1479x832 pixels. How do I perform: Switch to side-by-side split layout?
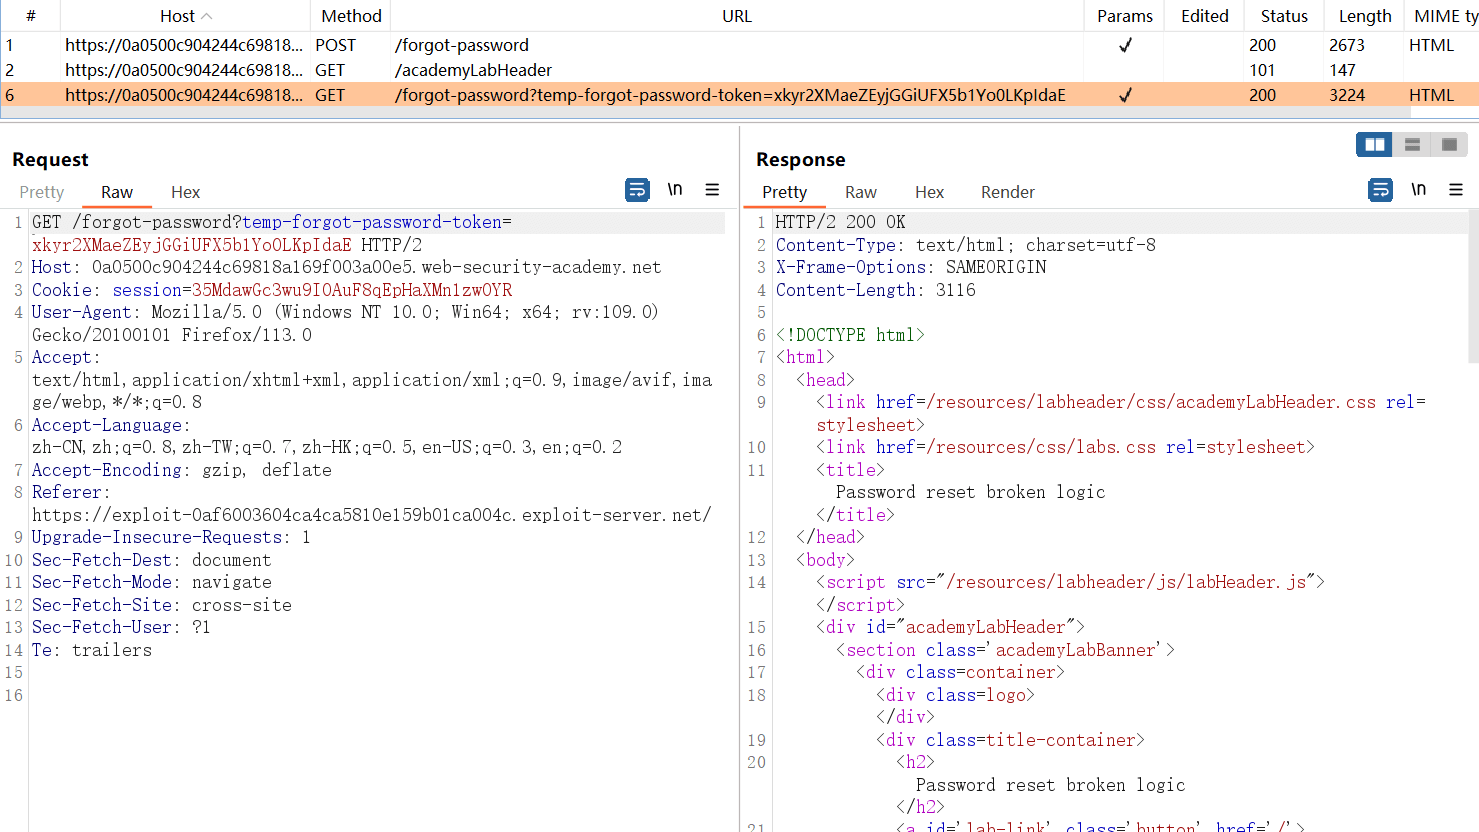pyautogui.click(x=1375, y=145)
